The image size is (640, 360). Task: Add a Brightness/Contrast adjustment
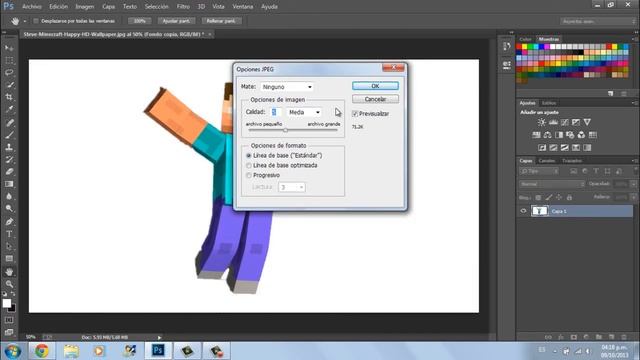pyautogui.click(x=542, y=122)
